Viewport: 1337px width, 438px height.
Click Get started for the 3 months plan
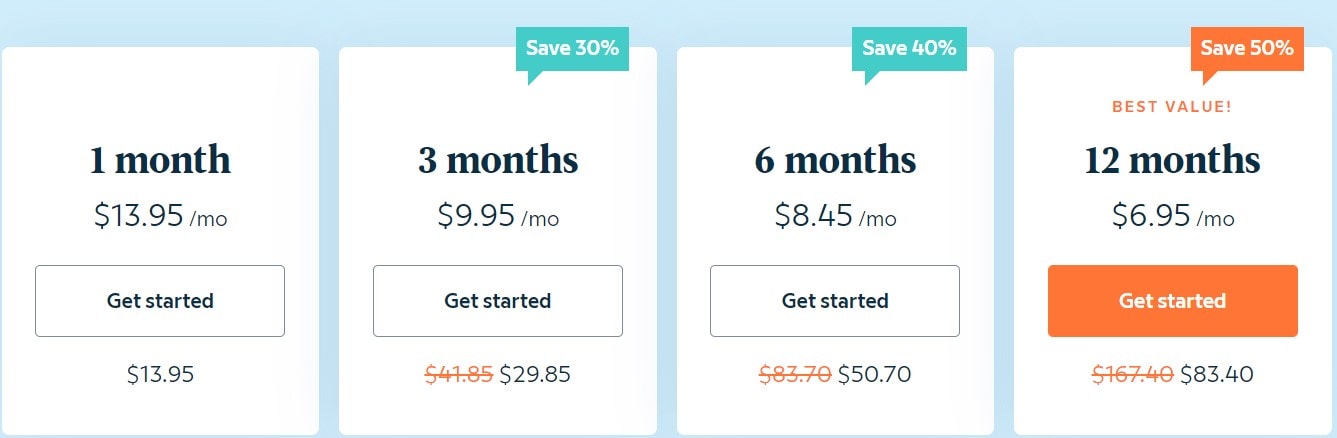coord(497,300)
